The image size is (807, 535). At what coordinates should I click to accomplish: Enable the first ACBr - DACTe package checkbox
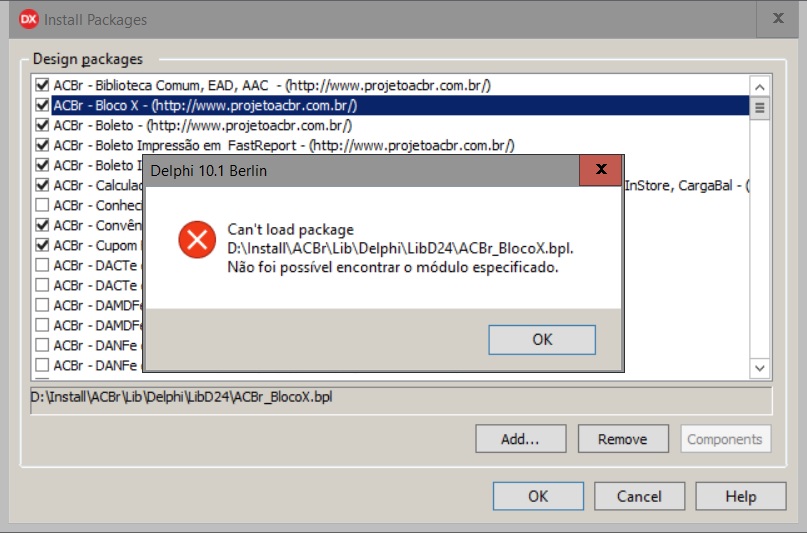coord(42,265)
